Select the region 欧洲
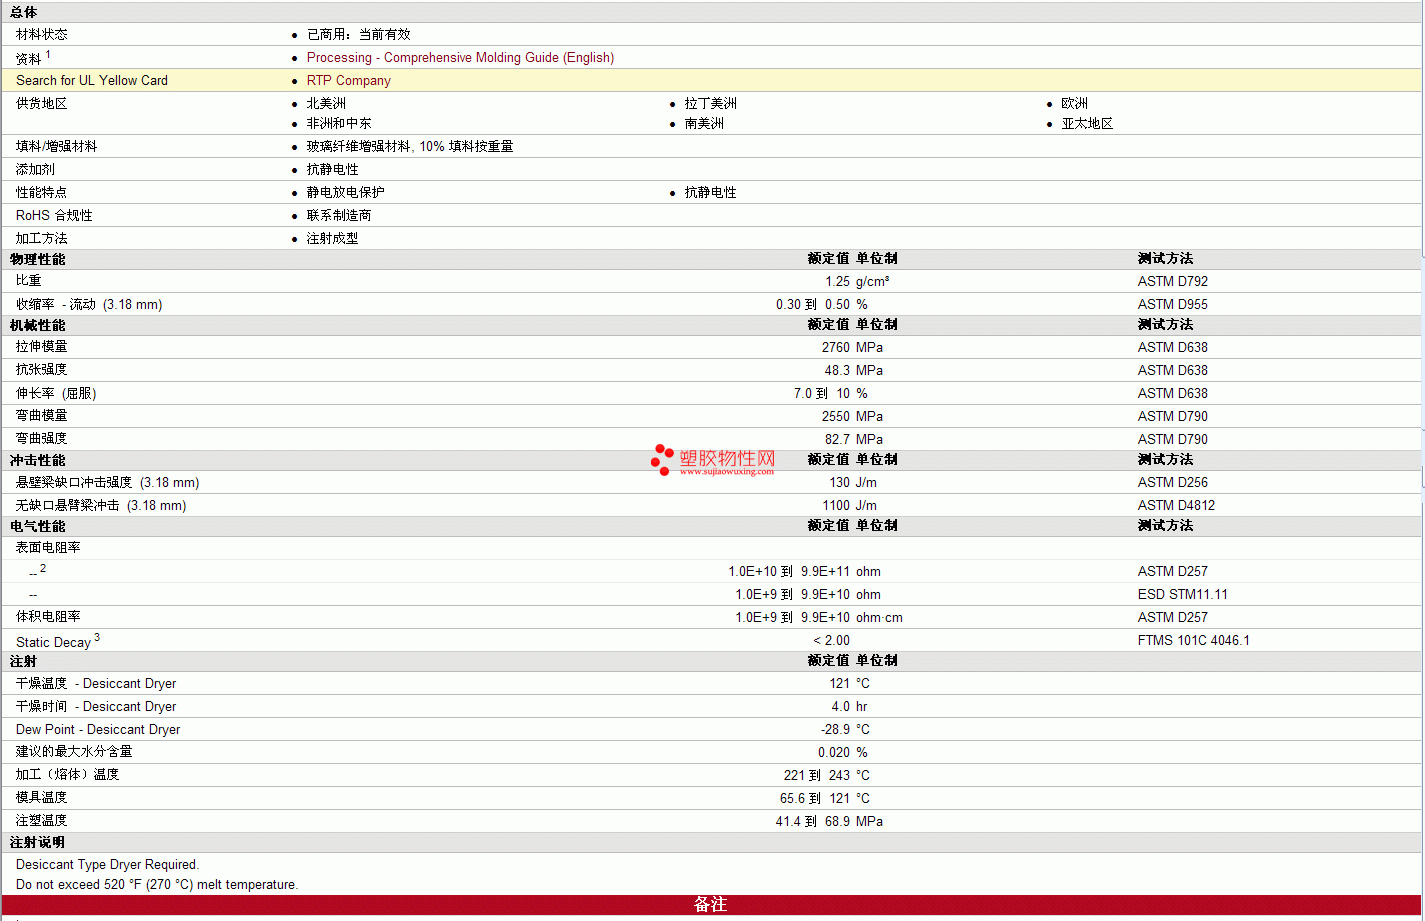The height and width of the screenshot is (921, 1425). (1075, 104)
